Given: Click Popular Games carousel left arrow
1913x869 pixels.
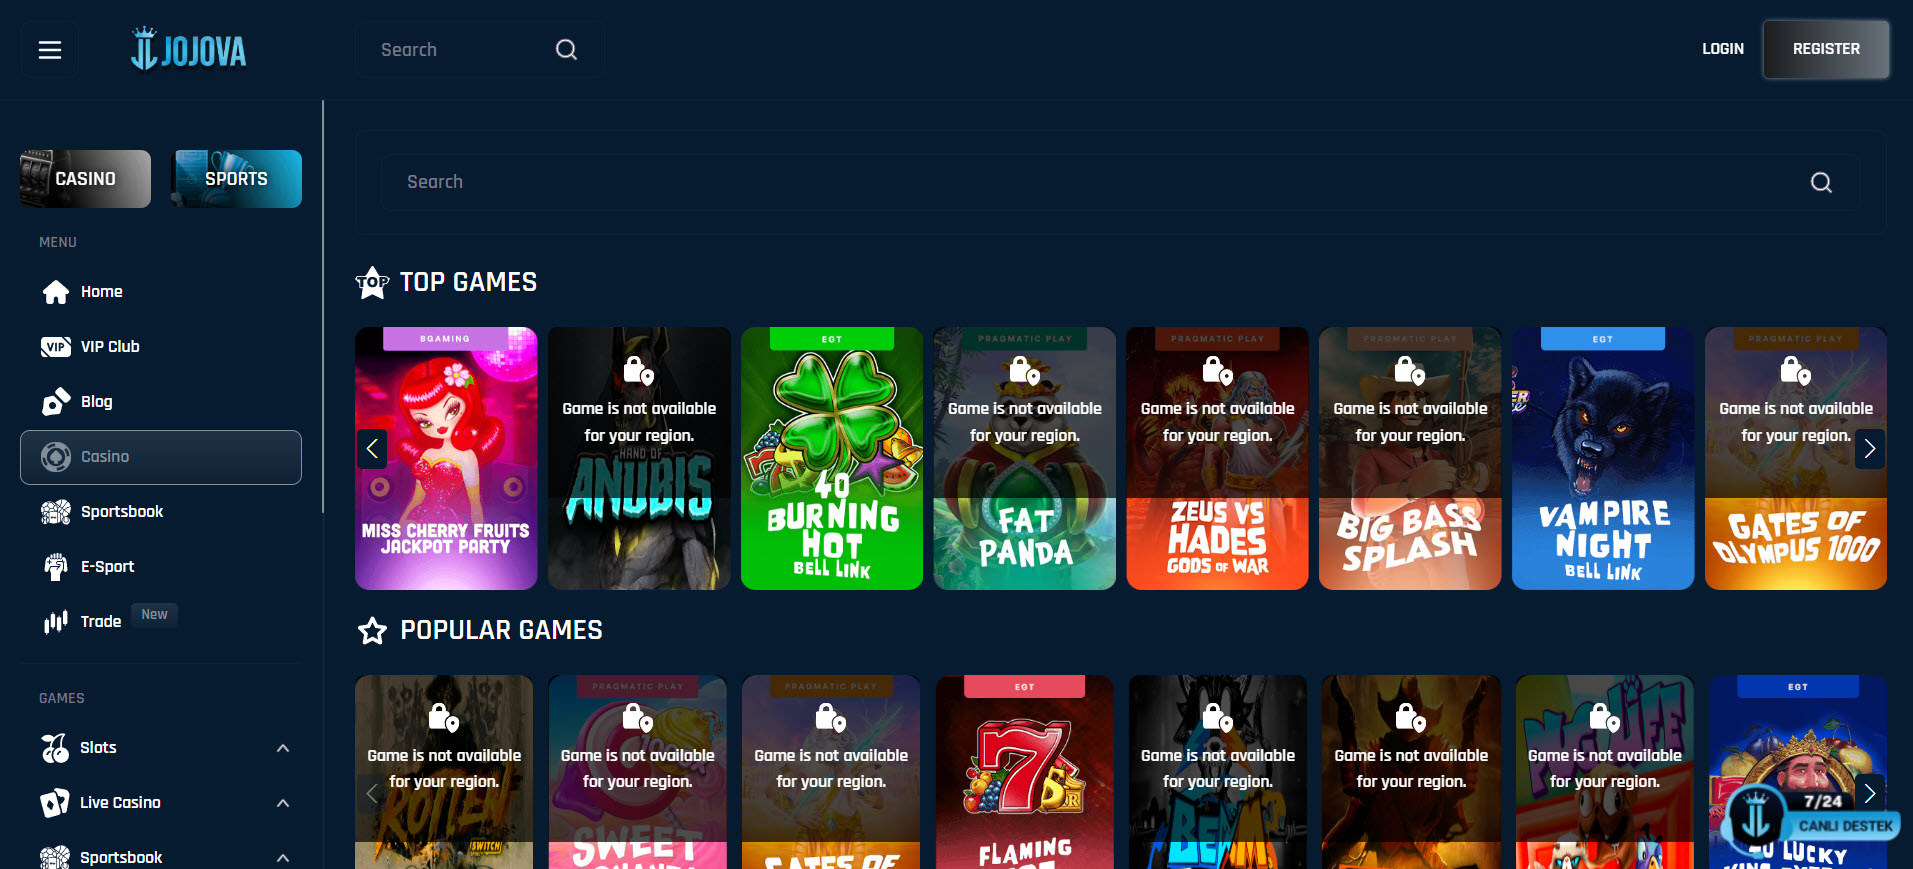Looking at the screenshot, I should click(372, 794).
